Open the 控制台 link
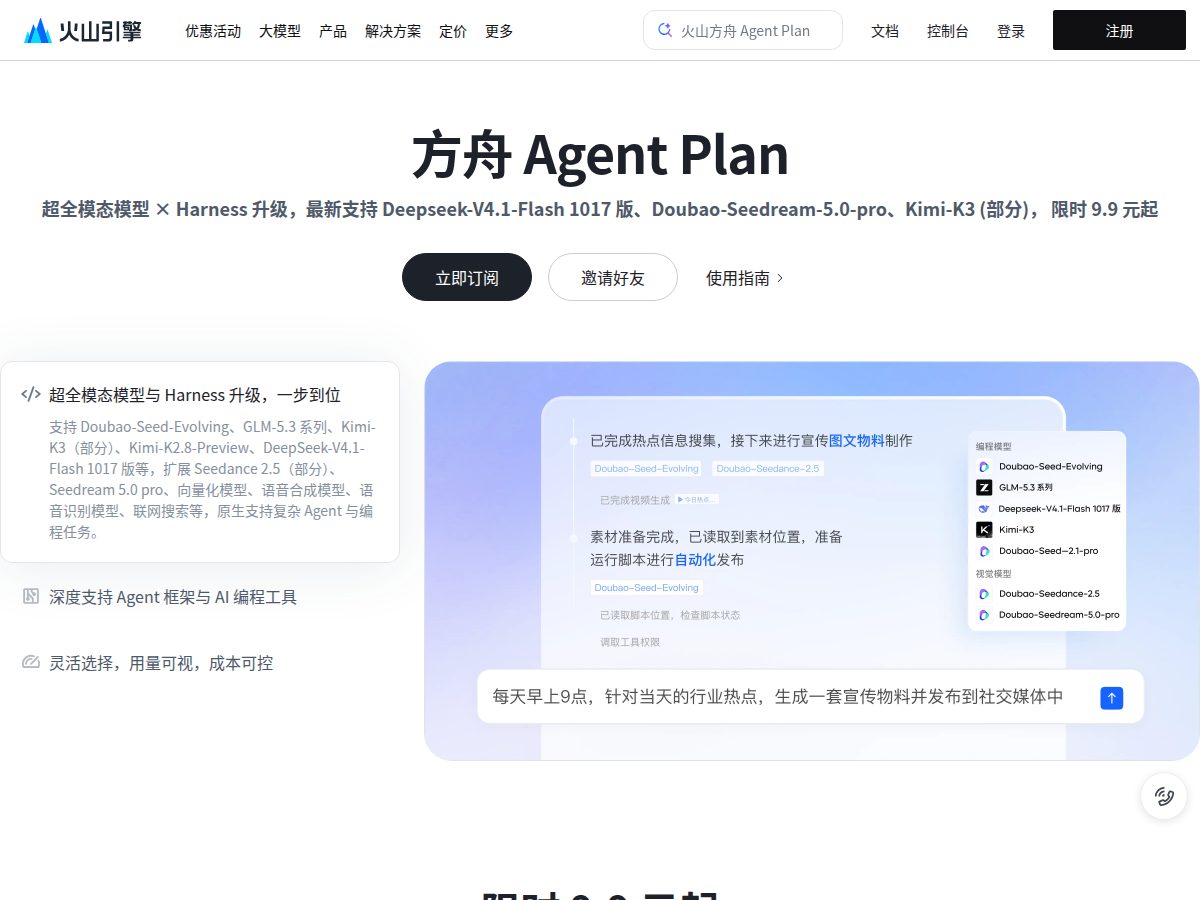1200x900 pixels. click(948, 31)
